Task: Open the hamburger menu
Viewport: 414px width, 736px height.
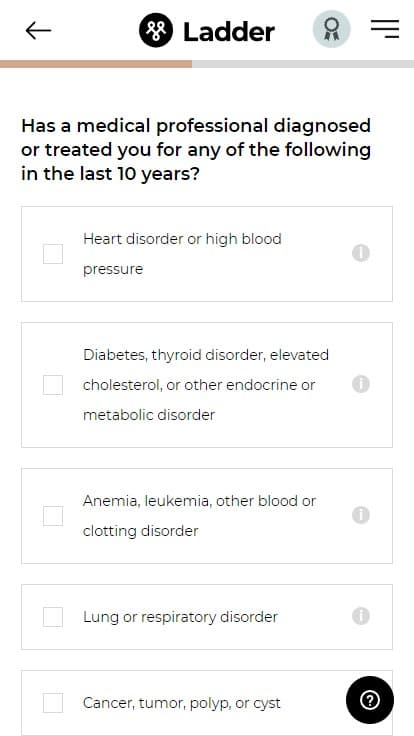Action: [x=385, y=29]
